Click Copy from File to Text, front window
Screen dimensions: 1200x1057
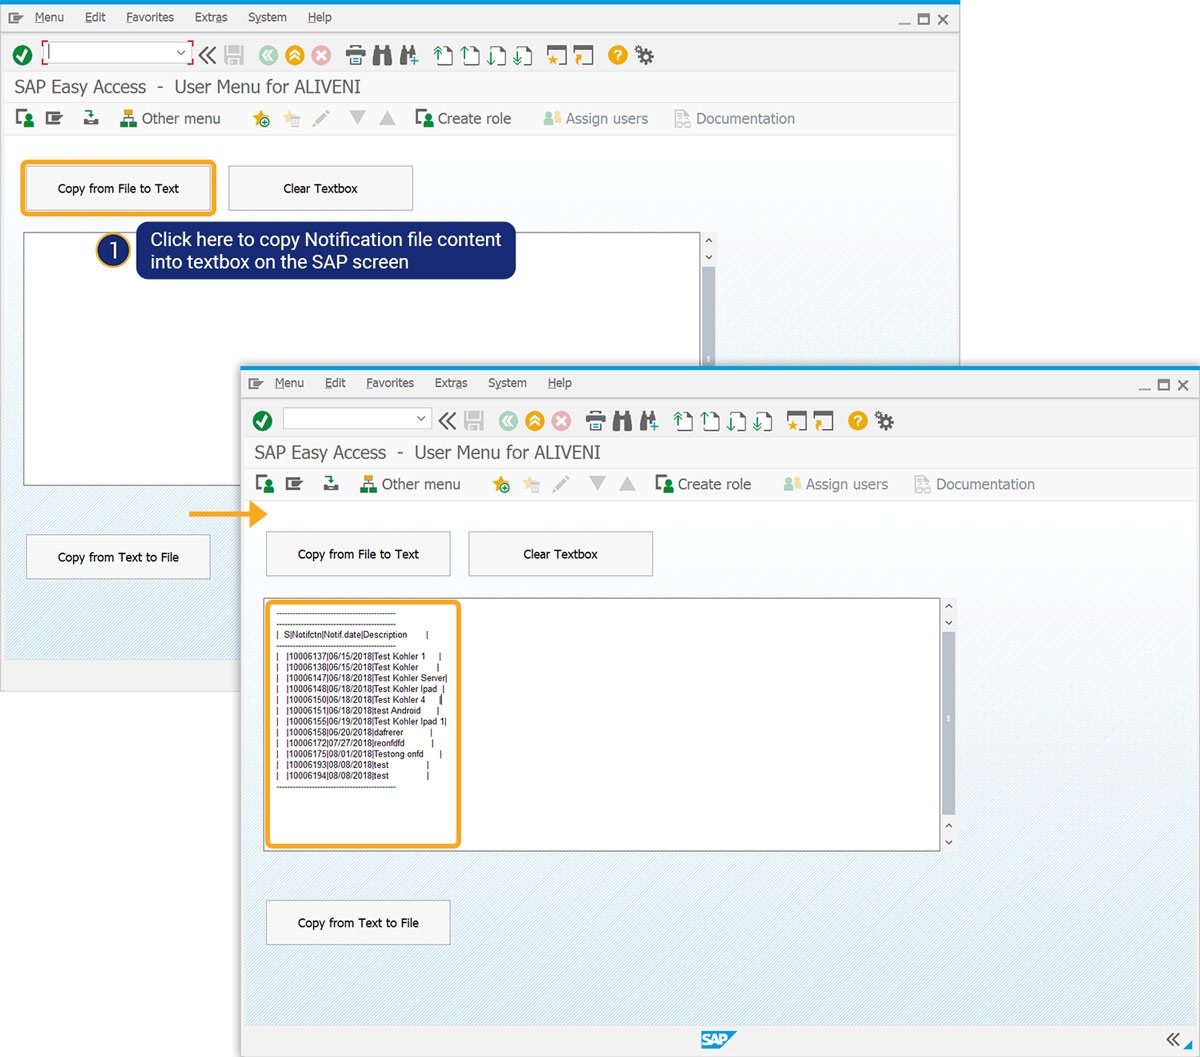tap(358, 554)
